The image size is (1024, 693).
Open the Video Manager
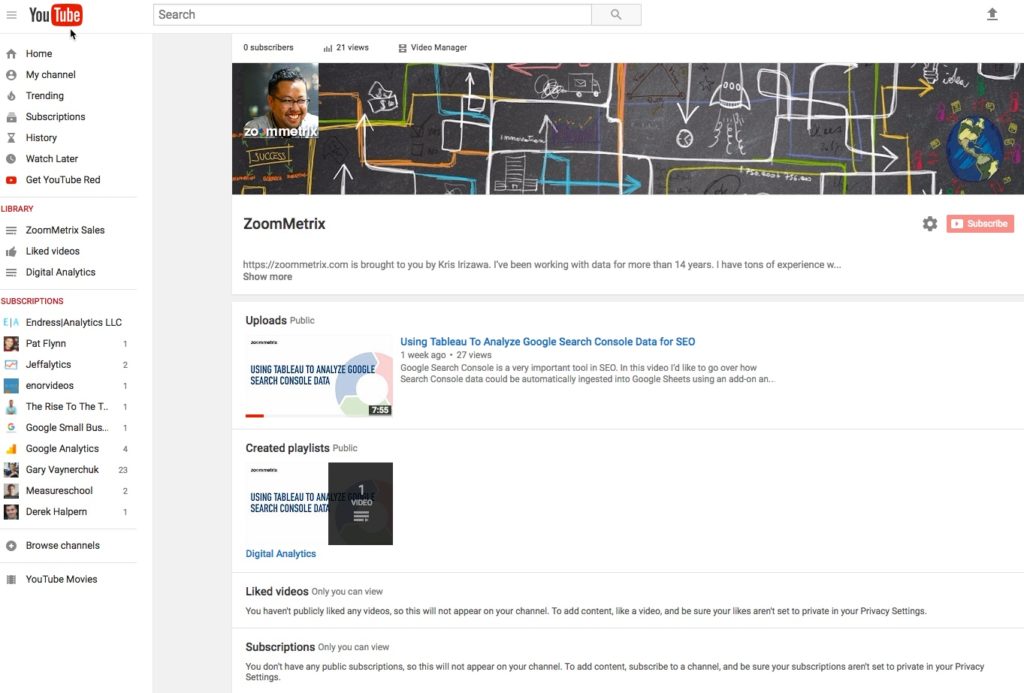tap(432, 47)
